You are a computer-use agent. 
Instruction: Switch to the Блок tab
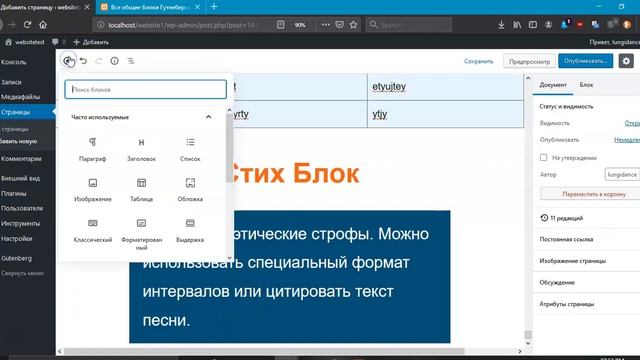click(x=586, y=85)
